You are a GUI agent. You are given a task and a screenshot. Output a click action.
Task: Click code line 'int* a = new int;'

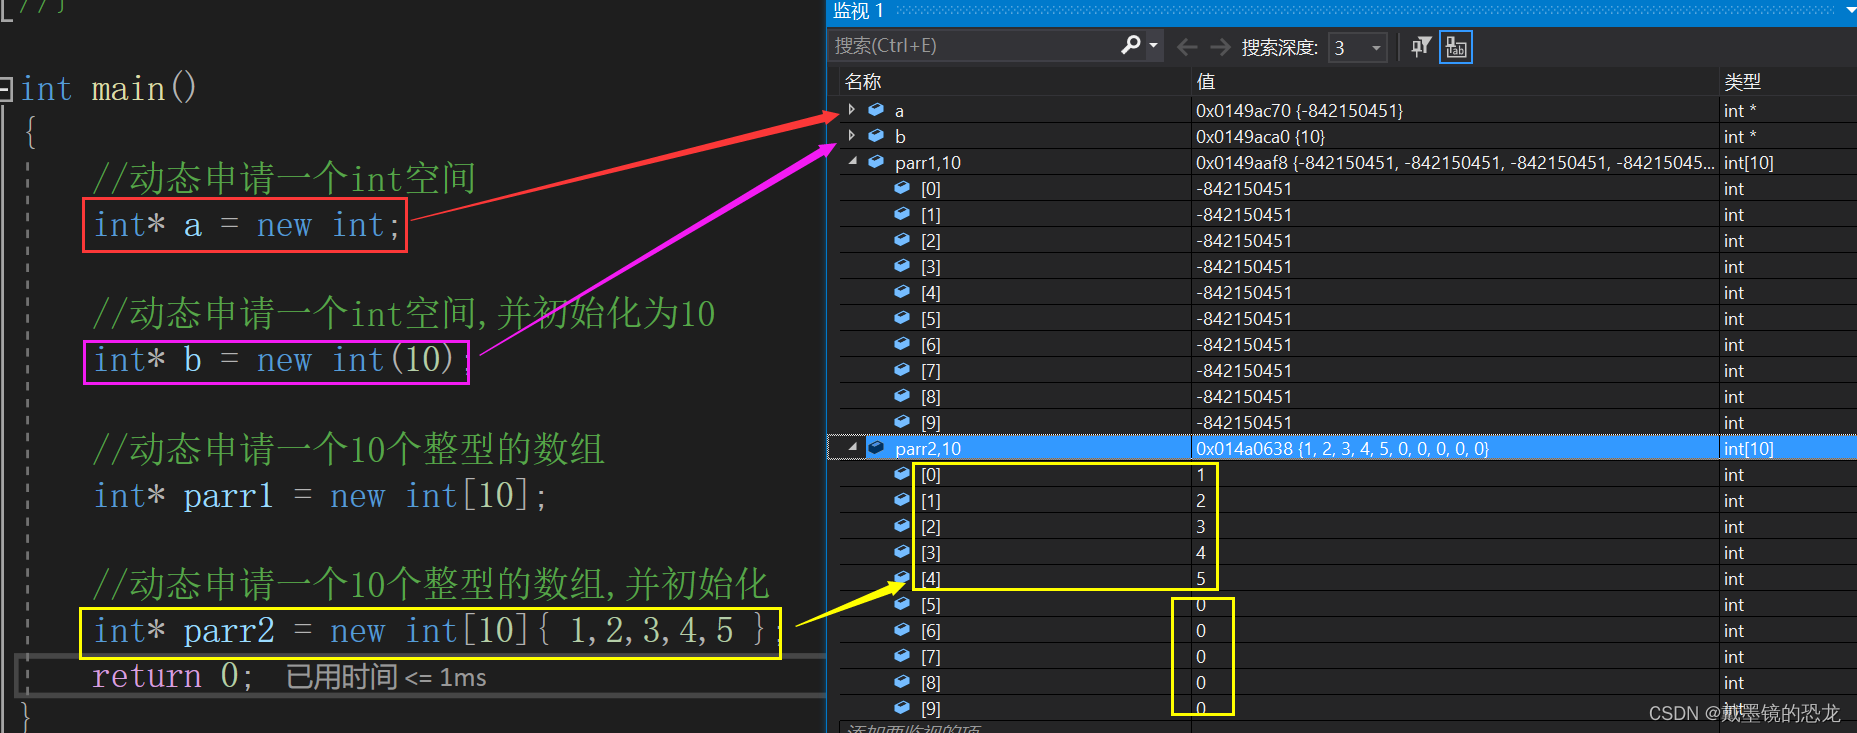tap(246, 225)
